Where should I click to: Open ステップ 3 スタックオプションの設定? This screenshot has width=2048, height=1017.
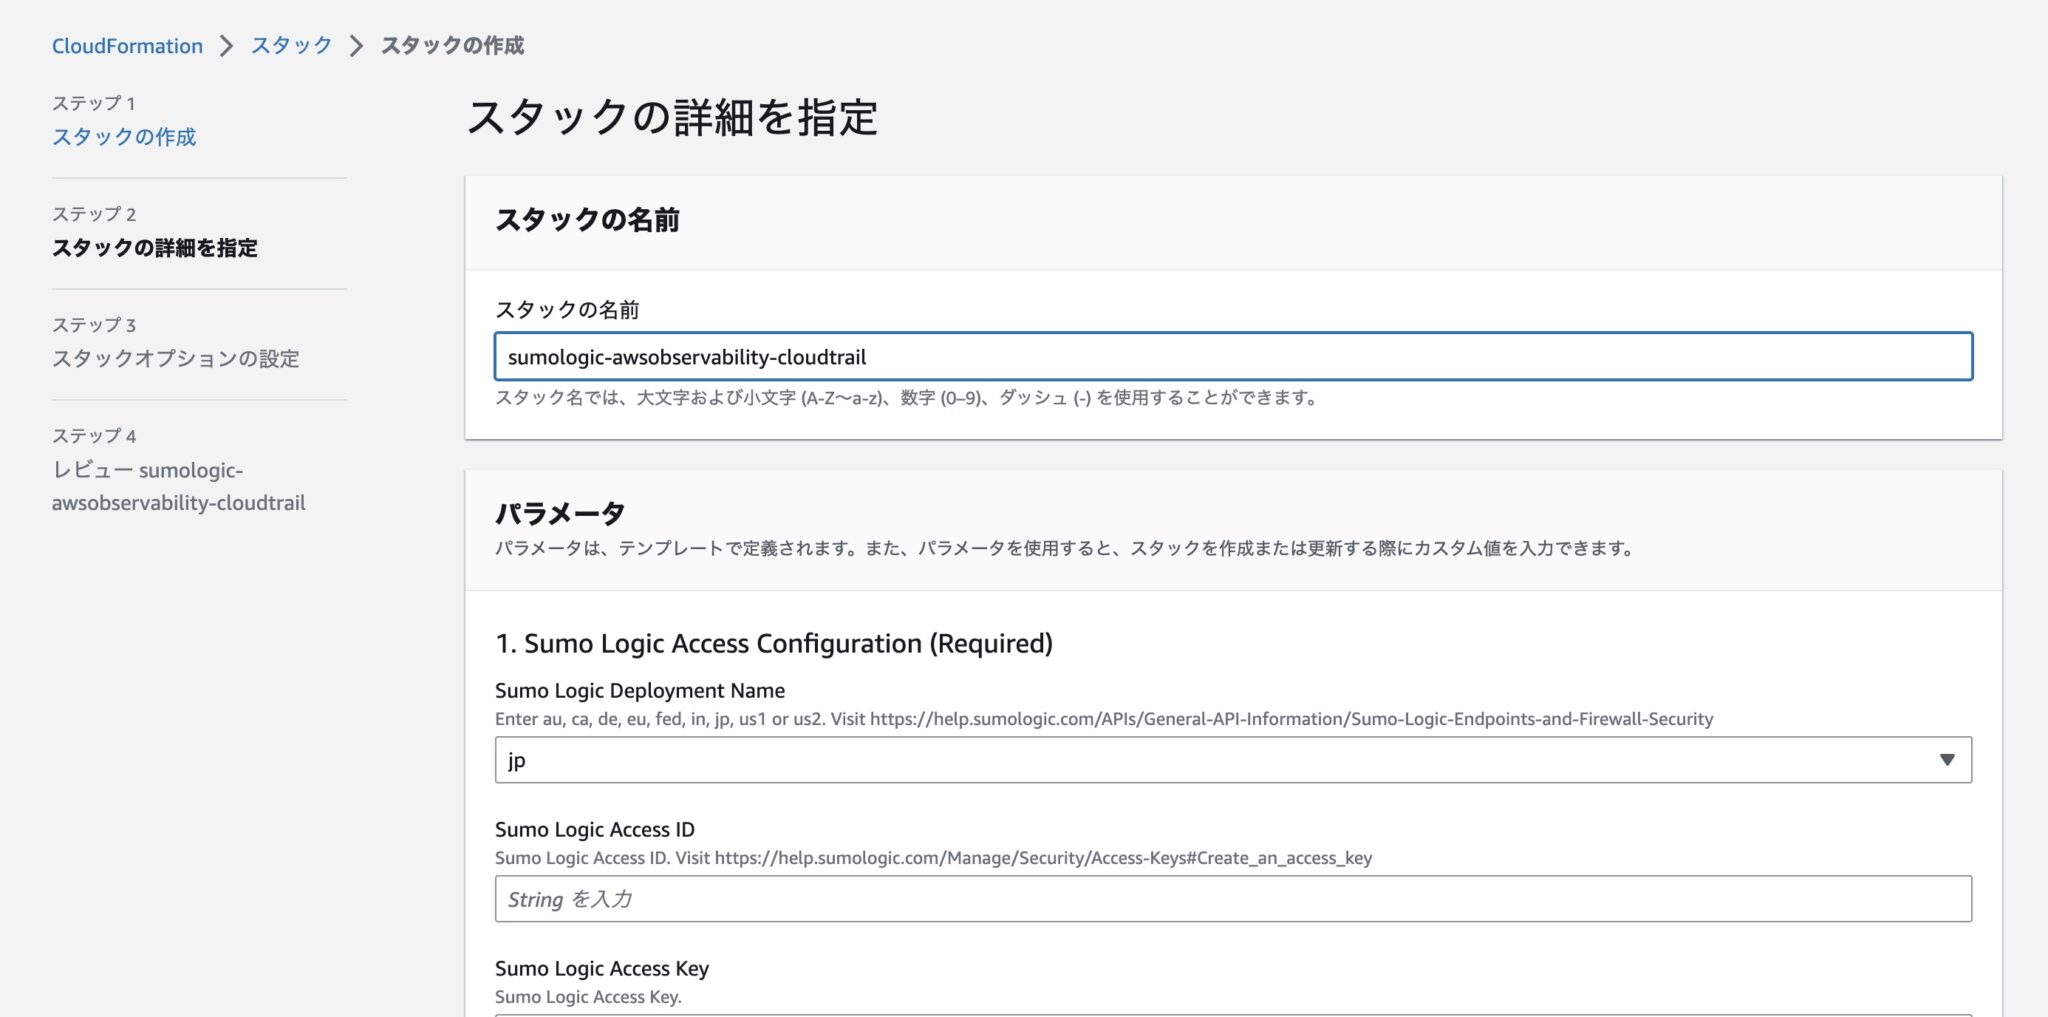(176, 359)
